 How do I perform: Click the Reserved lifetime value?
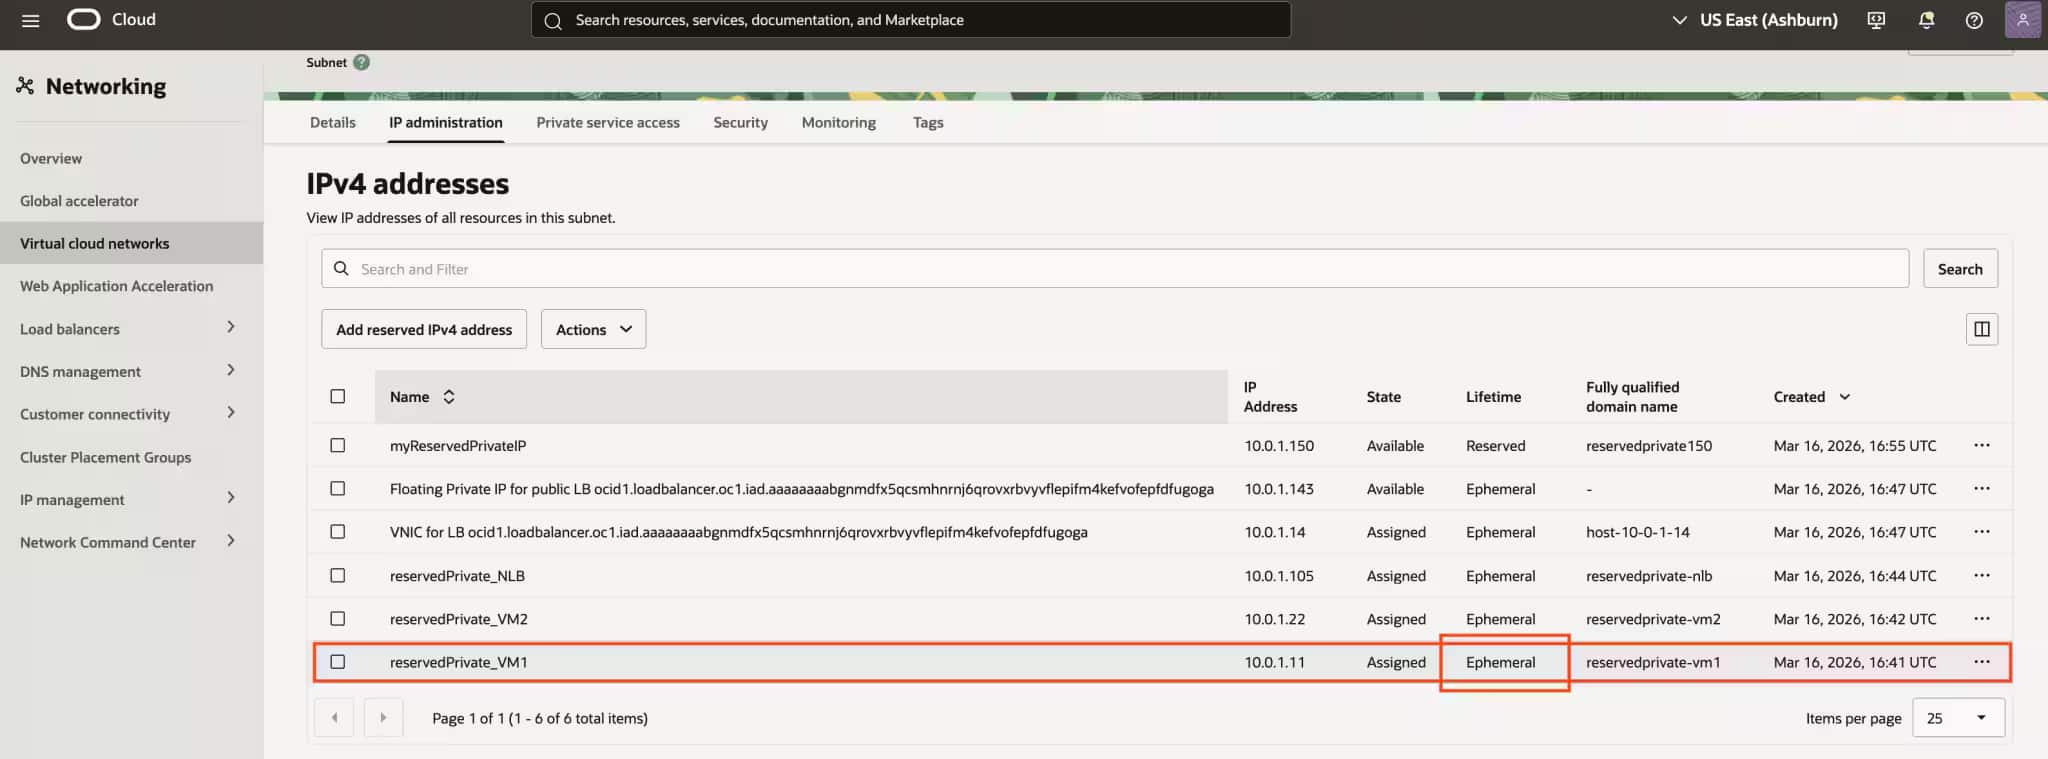[x=1495, y=446]
